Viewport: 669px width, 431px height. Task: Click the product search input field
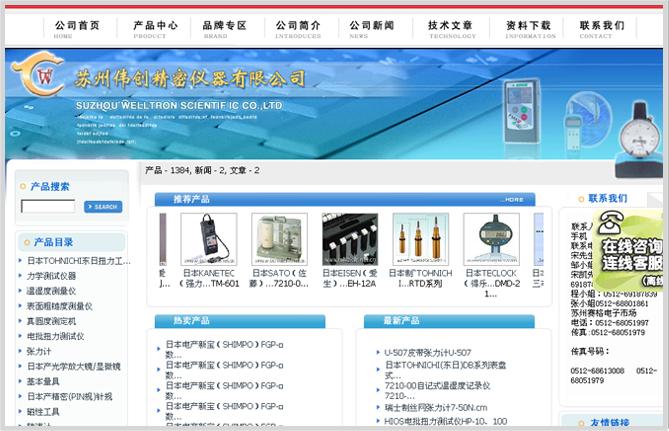(x=48, y=207)
